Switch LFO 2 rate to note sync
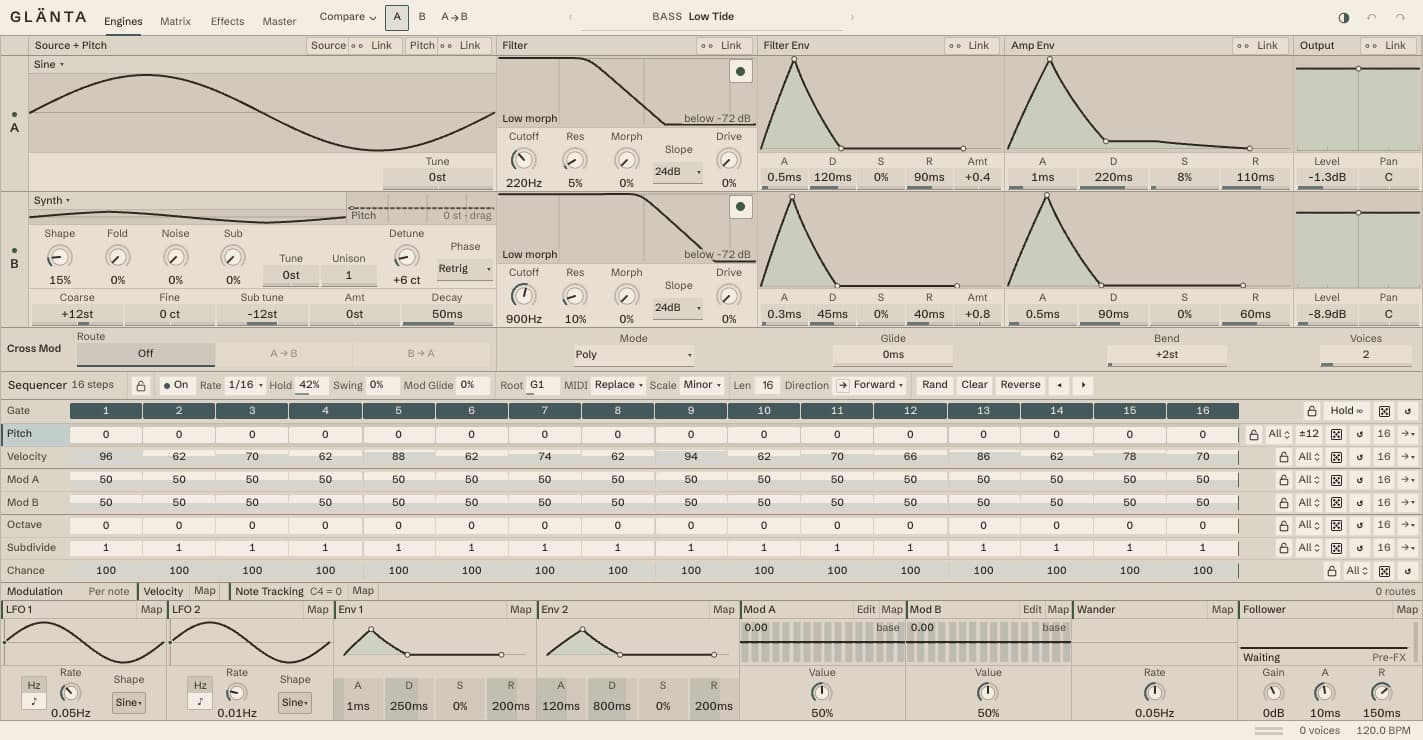The width and height of the screenshot is (1423, 740). [x=200, y=701]
